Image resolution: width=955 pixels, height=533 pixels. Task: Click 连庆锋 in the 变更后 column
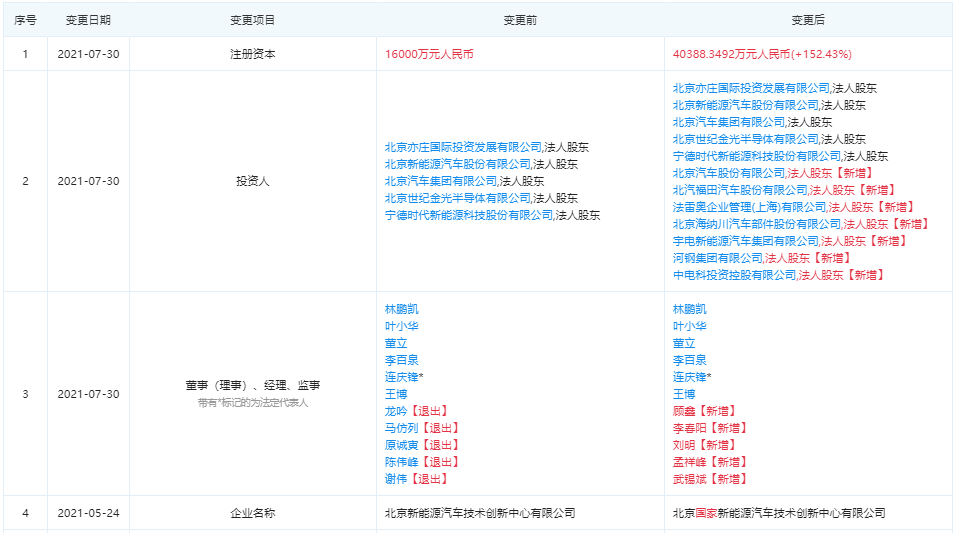click(x=689, y=377)
